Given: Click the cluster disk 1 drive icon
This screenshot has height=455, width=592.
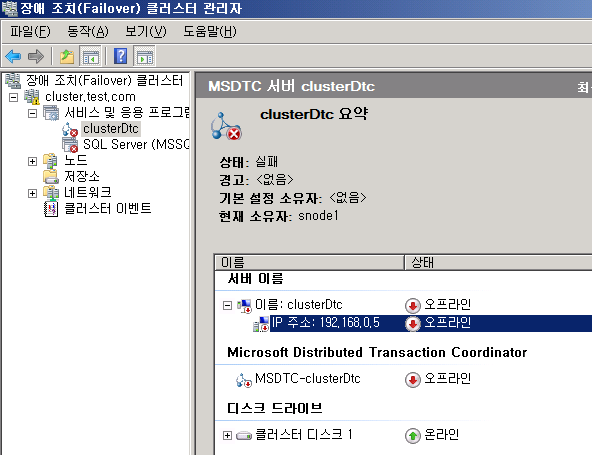Looking at the screenshot, I should (x=244, y=436).
